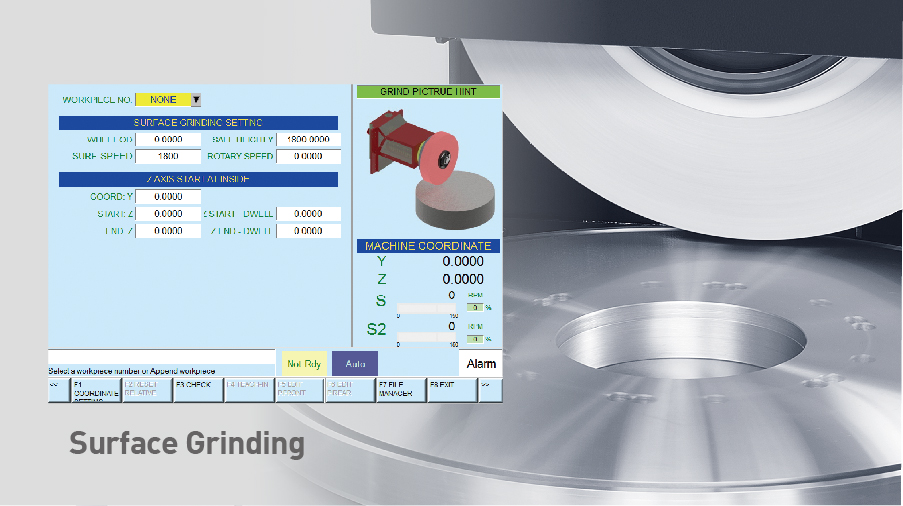Screen dimensions: 903x506
Task: Click the F5 EDIT softkey
Action: click(x=299, y=390)
